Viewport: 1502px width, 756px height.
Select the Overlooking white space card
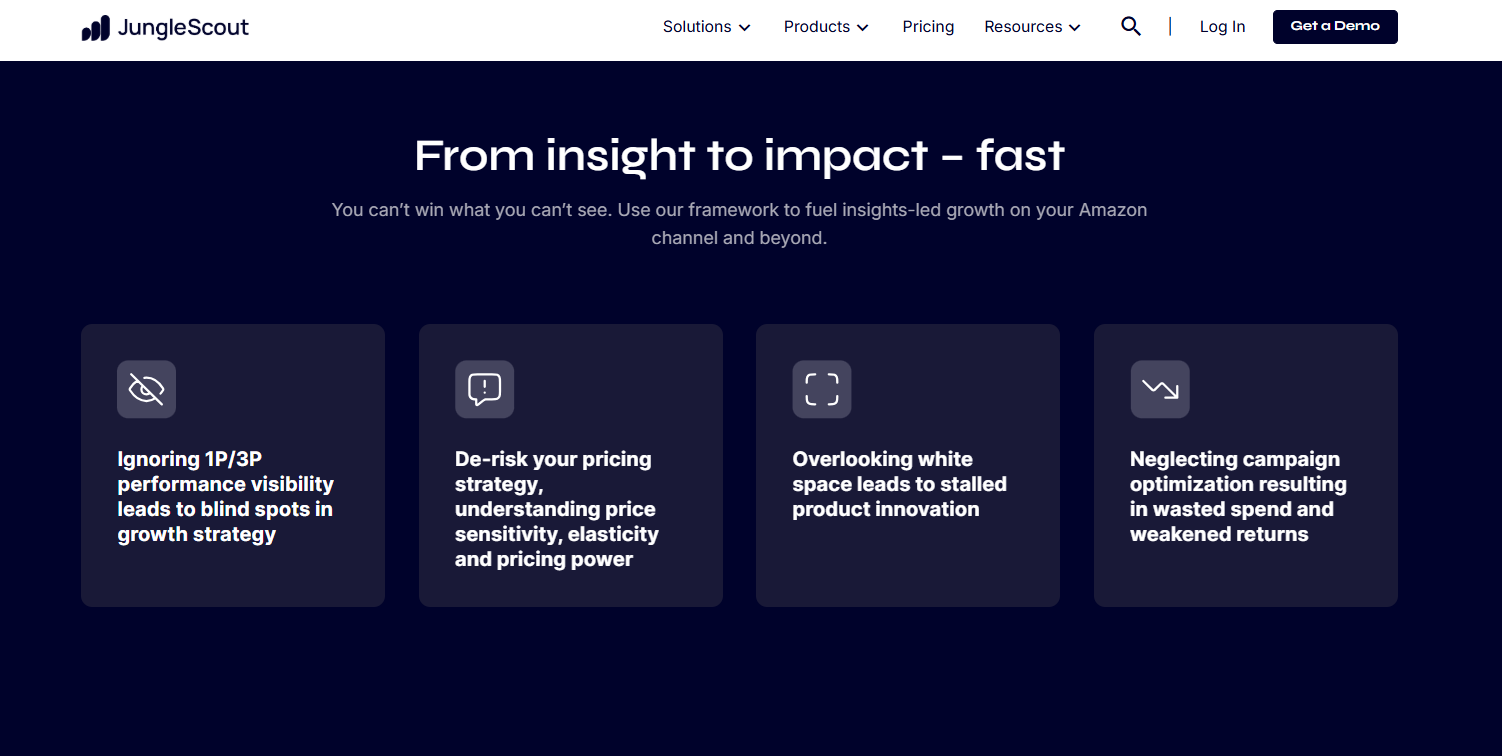[x=908, y=465]
